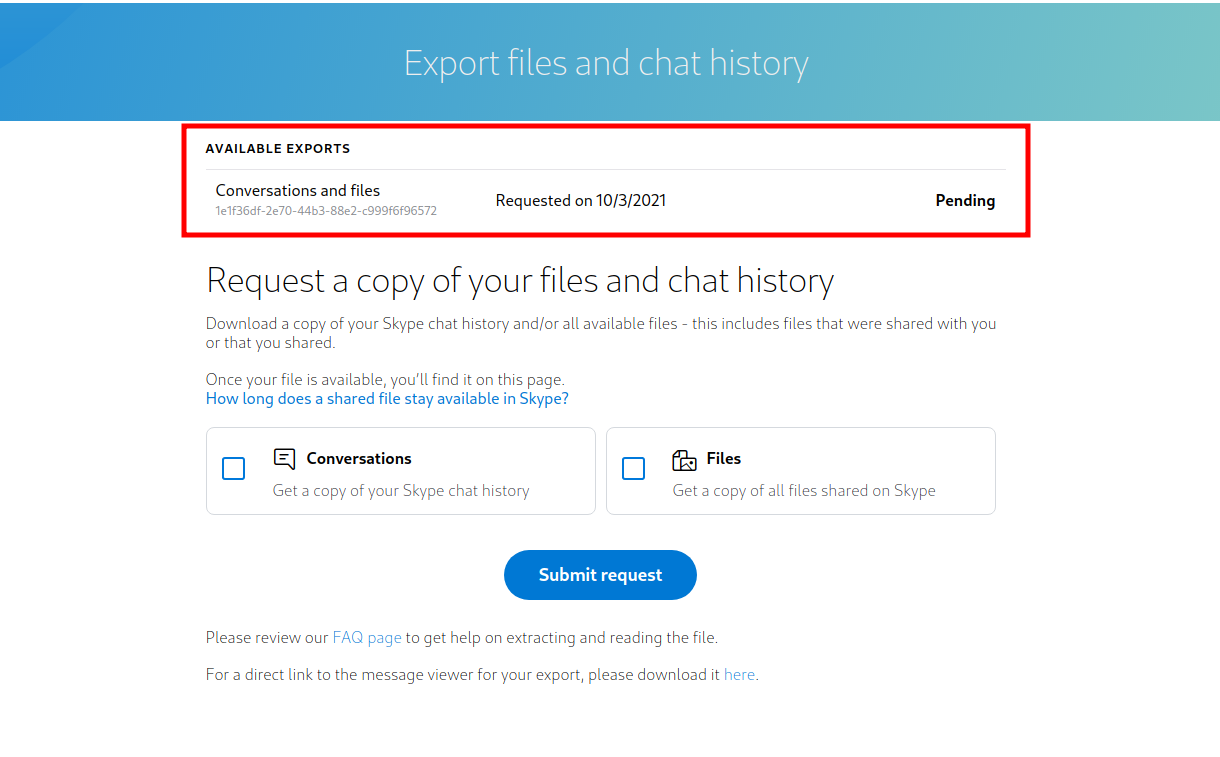Download the message viewer via 'here' link
1220x757 pixels.
(x=739, y=674)
